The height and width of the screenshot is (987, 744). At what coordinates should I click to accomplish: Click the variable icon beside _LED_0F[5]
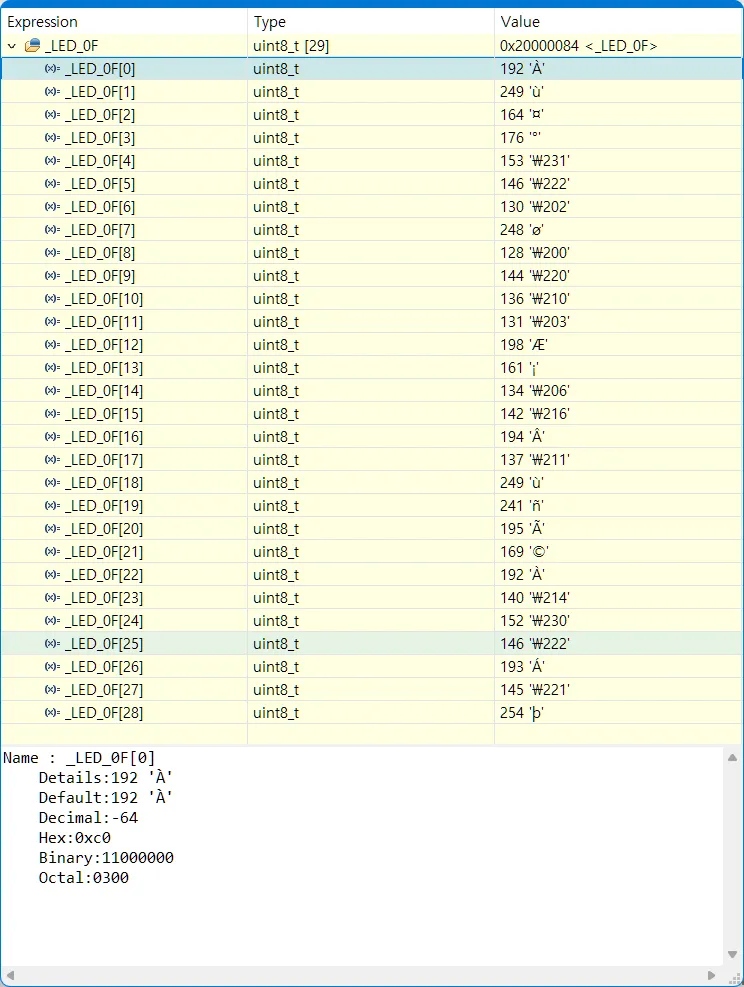[52, 184]
